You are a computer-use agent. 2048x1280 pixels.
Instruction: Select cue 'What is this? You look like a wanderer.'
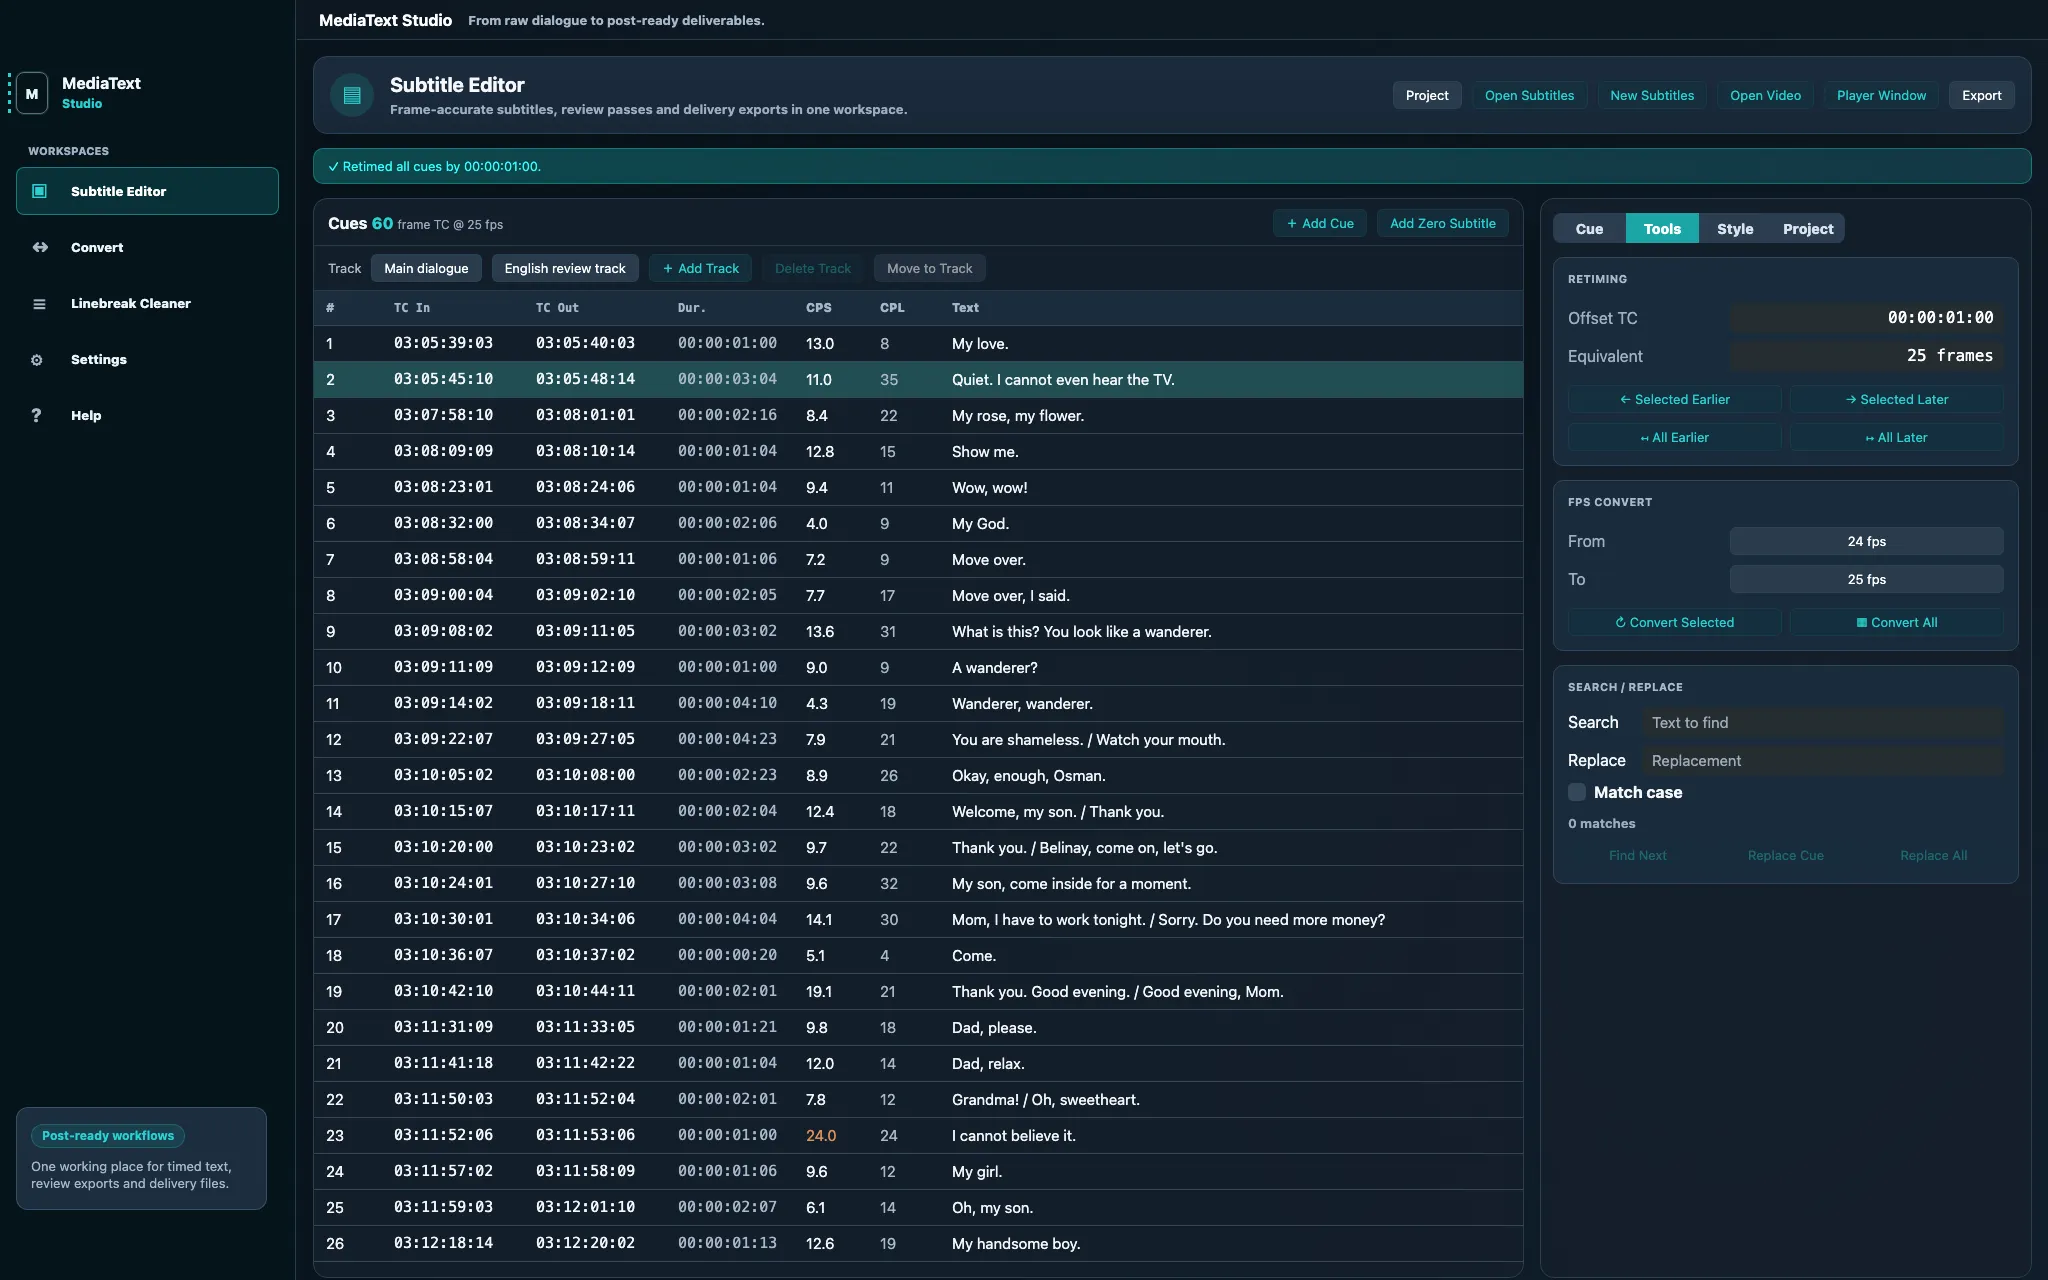918,631
